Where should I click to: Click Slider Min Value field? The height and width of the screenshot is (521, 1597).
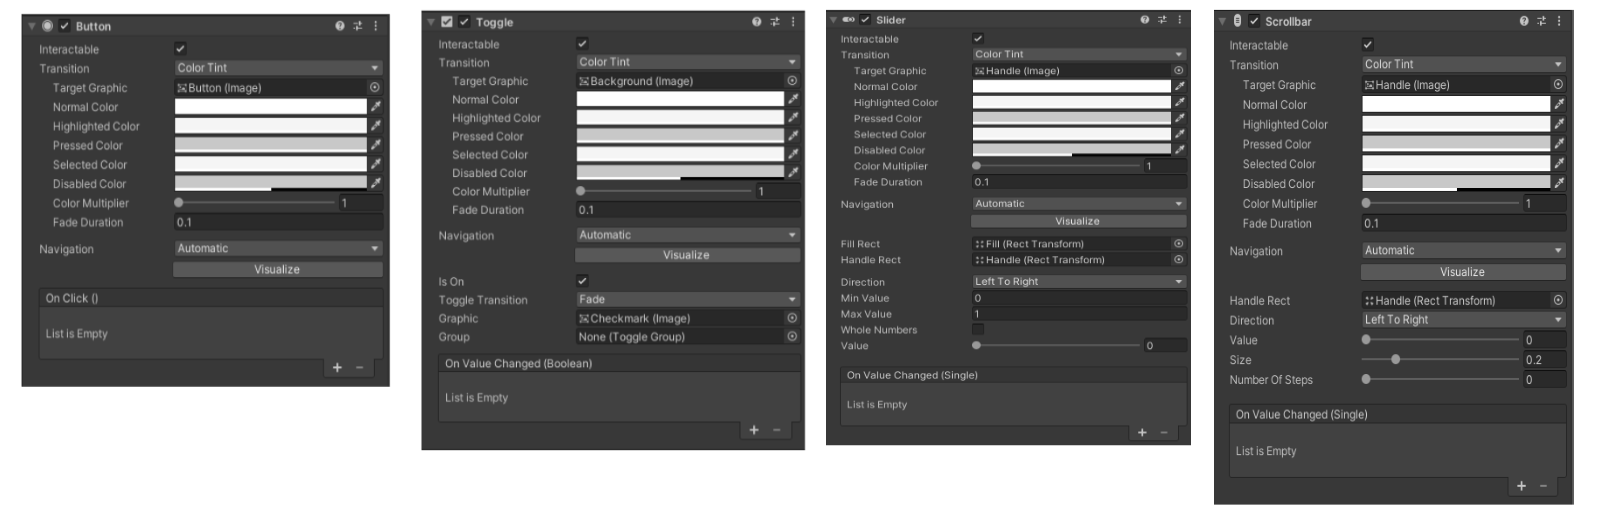[x=1079, y=298]
